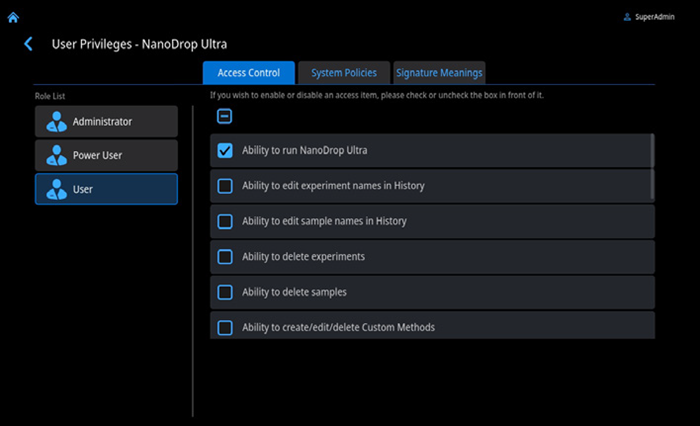
Task: Click 'Ability to edit sample names in History' text
Action: click(x=324, y=221)
